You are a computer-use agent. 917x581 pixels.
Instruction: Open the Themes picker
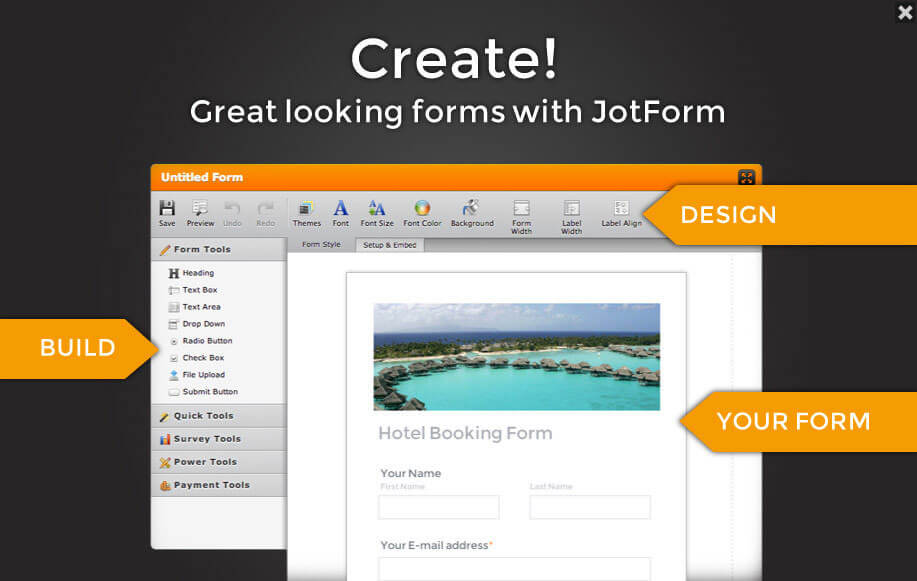click(x=306, y=213)
